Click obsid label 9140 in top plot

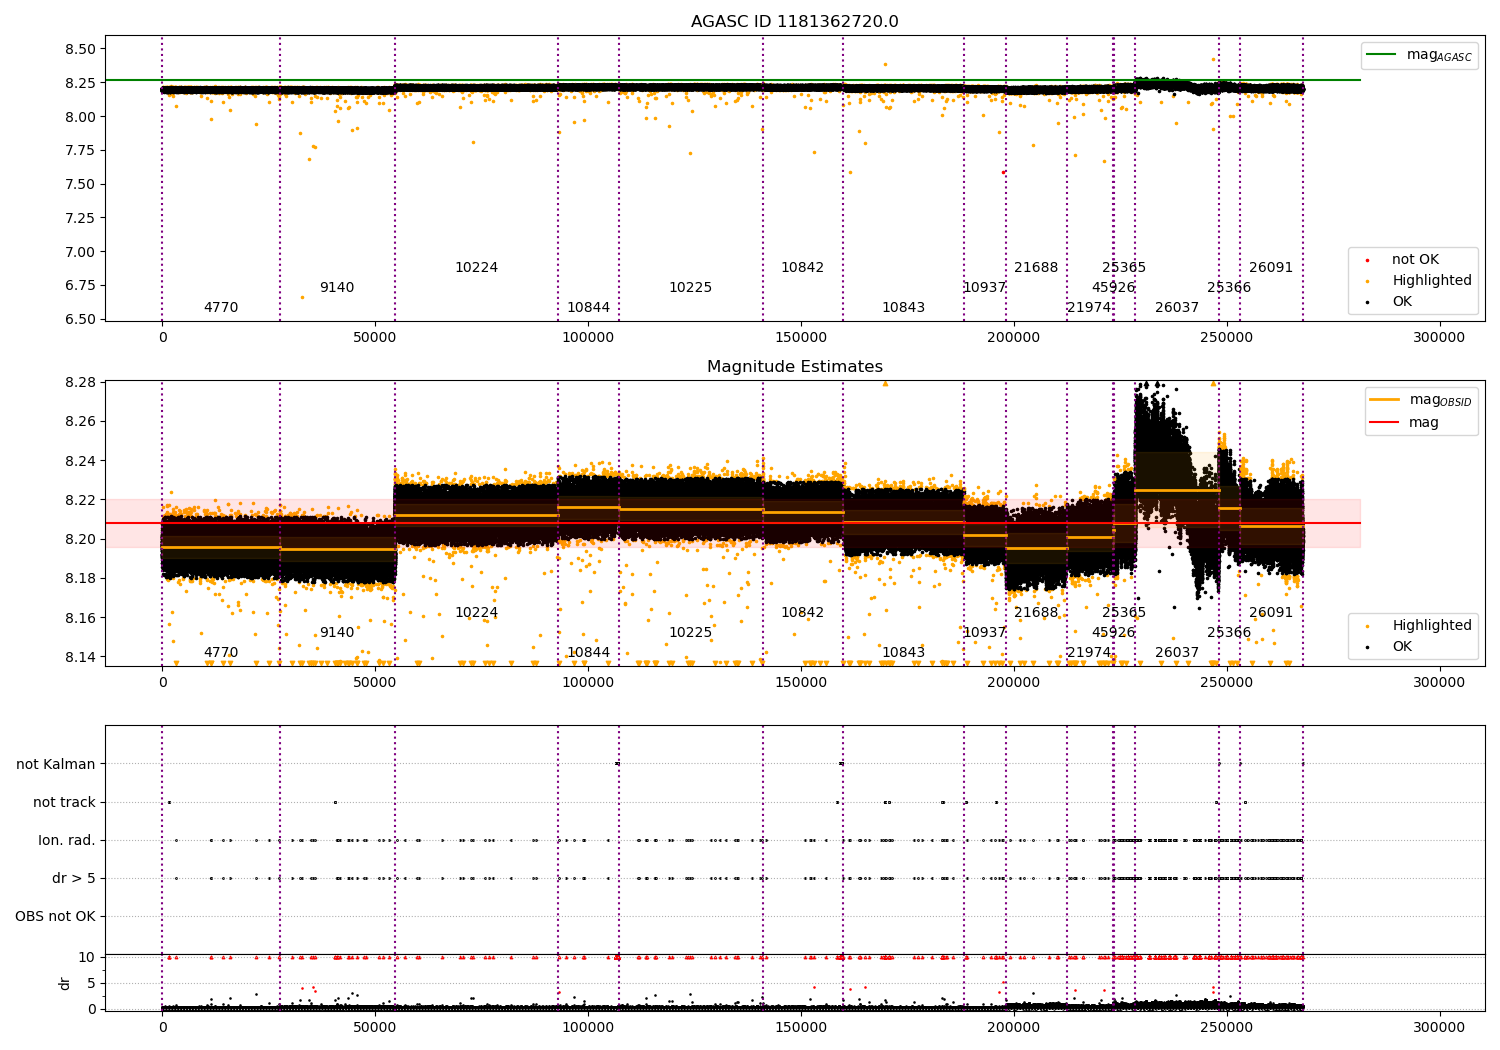[337, 288]
